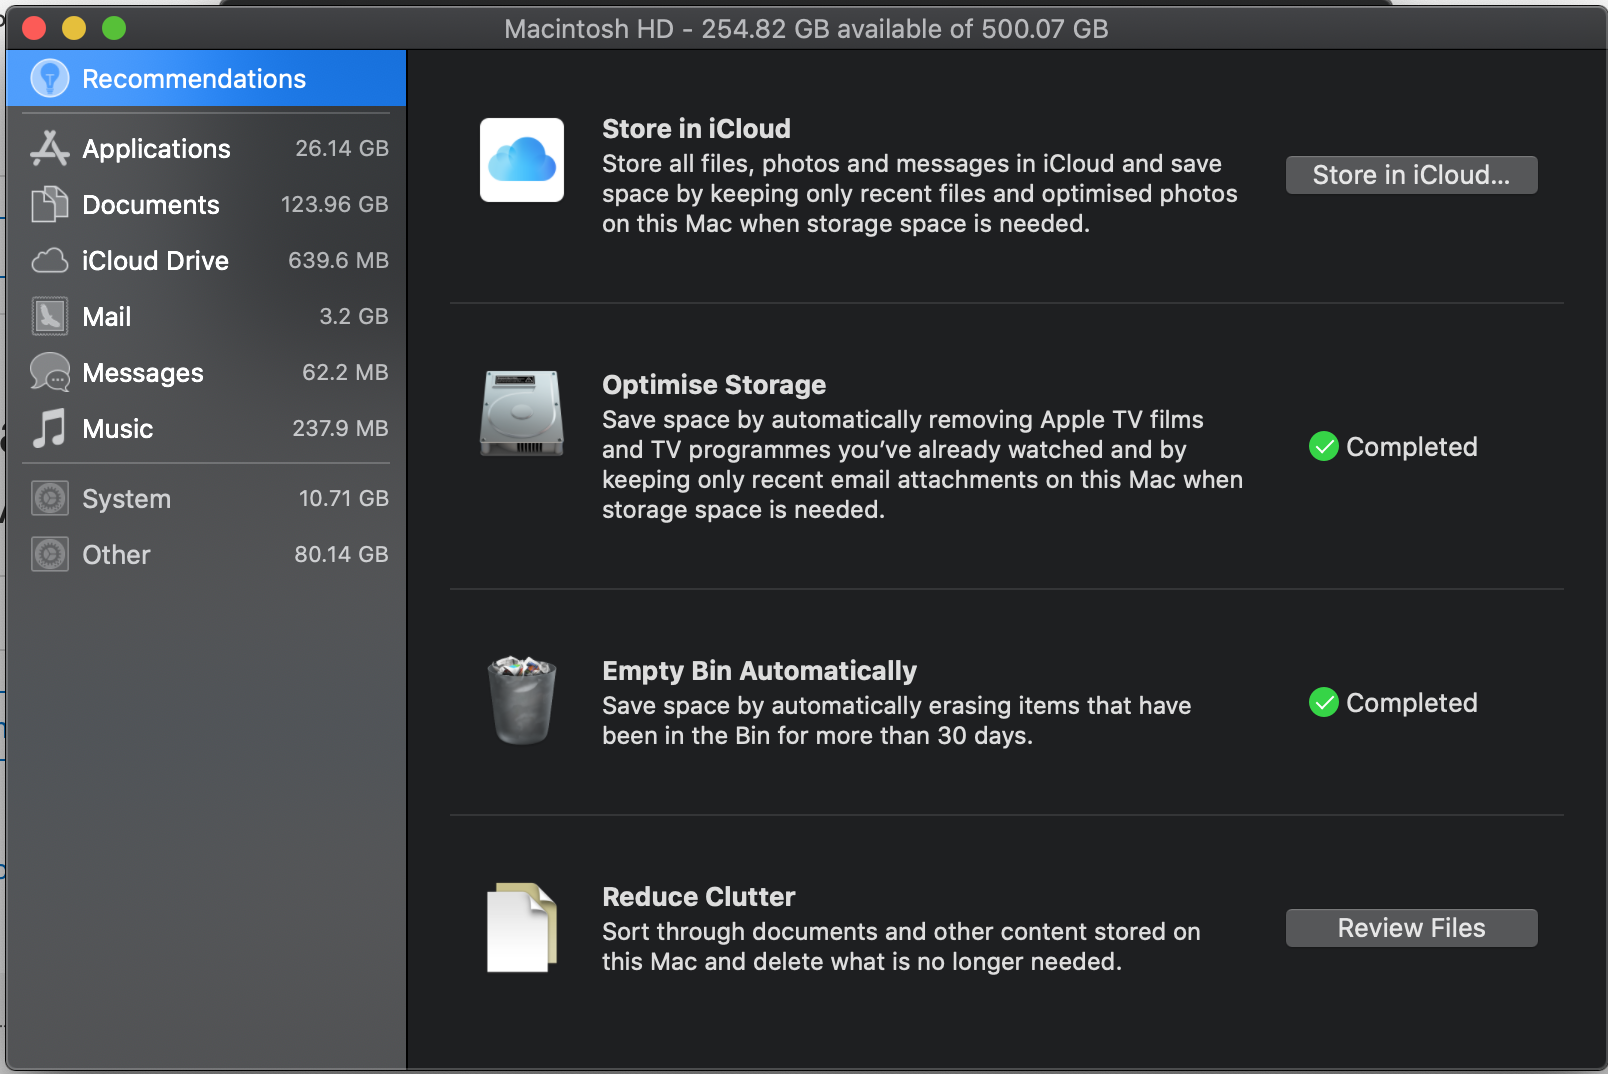Click the green zoom window button
The width and height of the screenshot is (1608, 1074).
point(114,28)
